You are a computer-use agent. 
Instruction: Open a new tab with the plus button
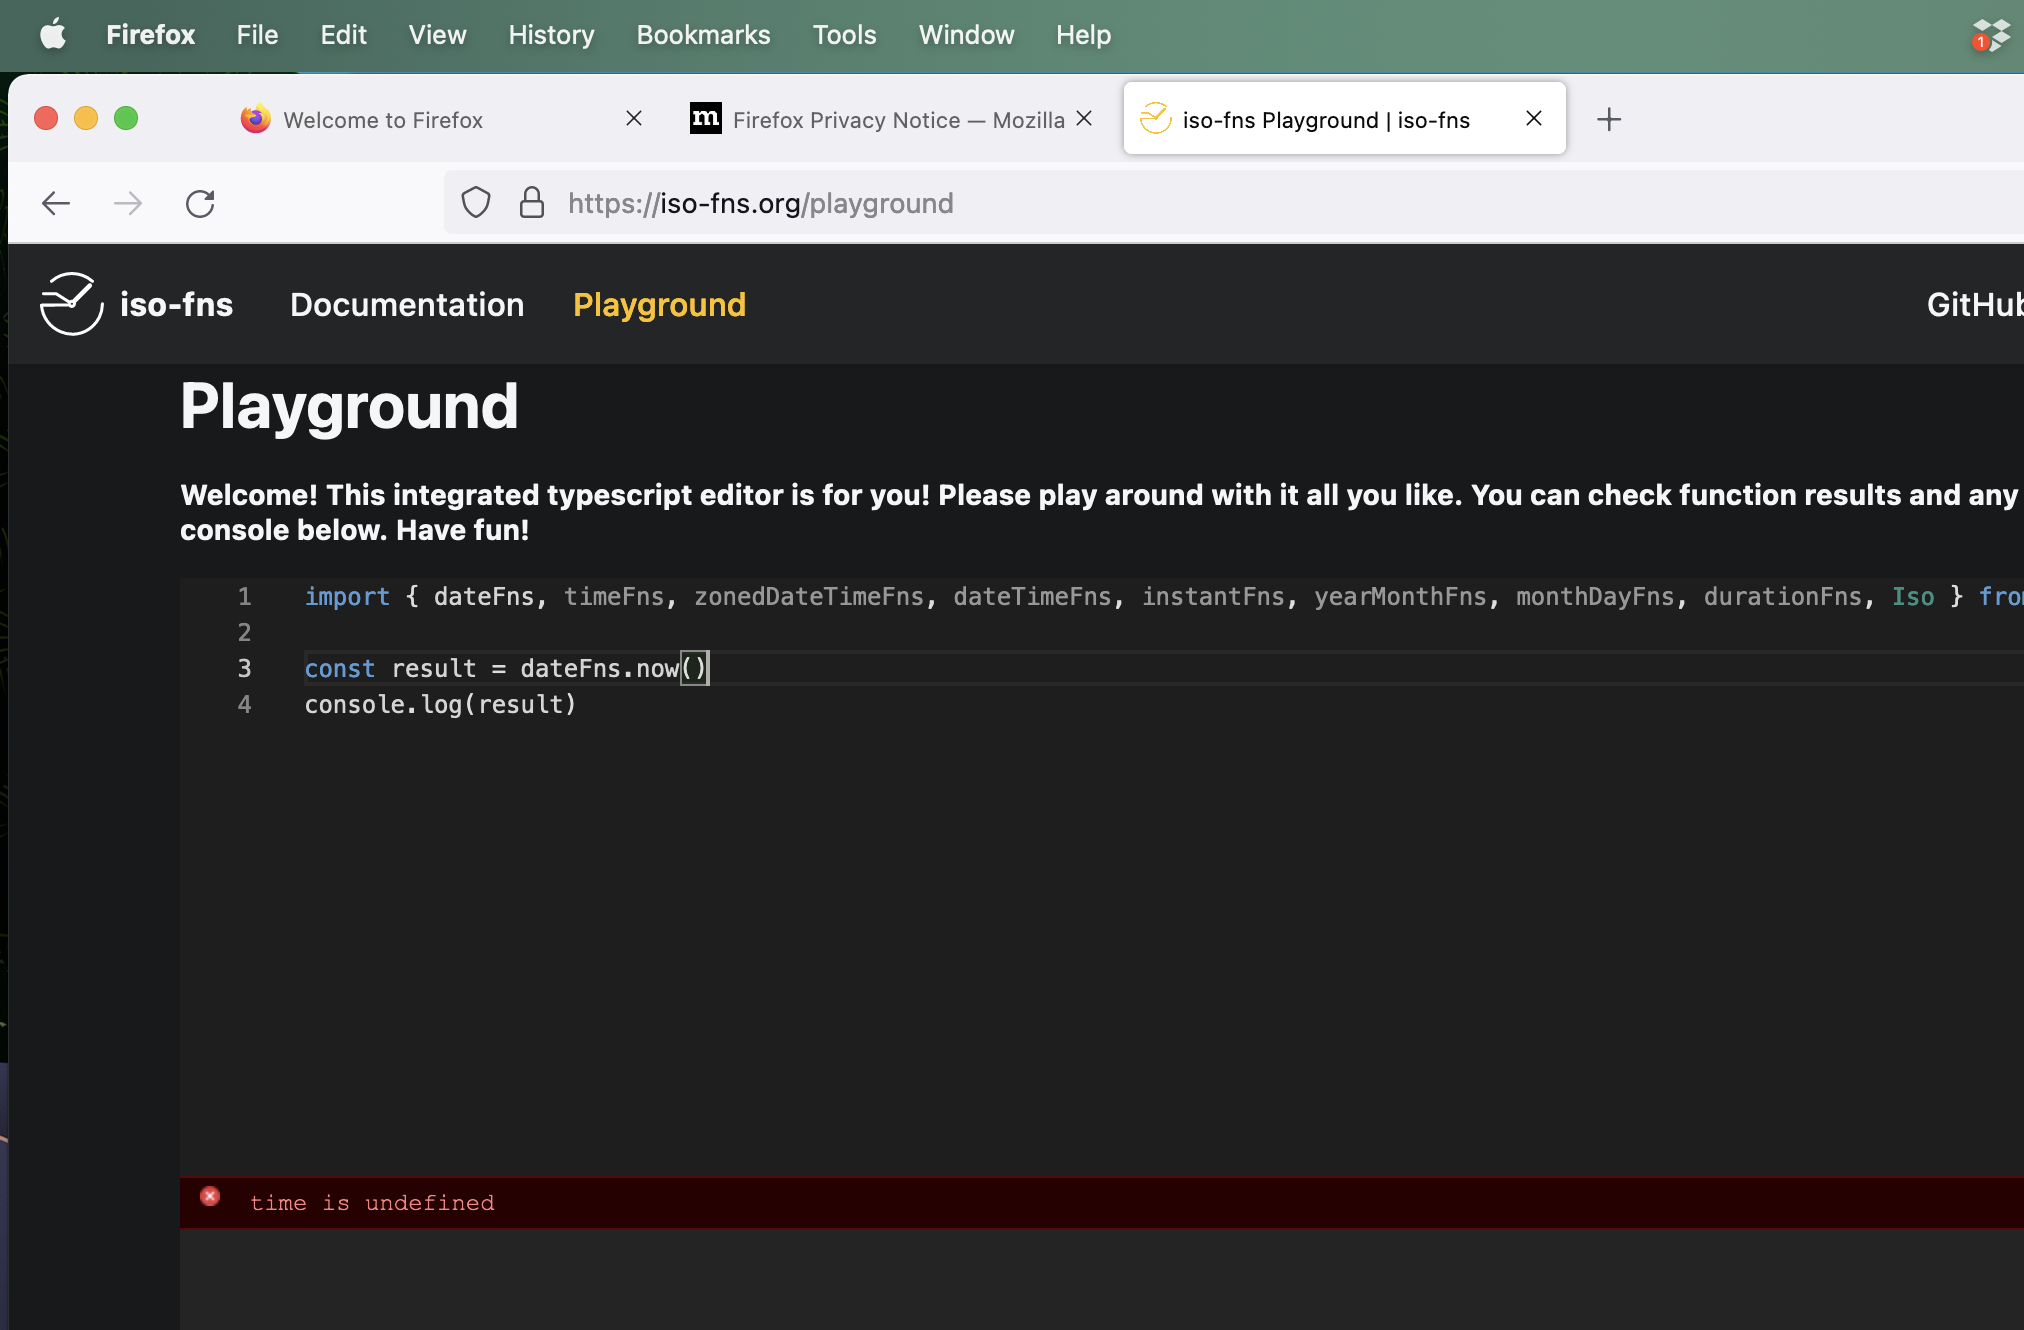1609,119
